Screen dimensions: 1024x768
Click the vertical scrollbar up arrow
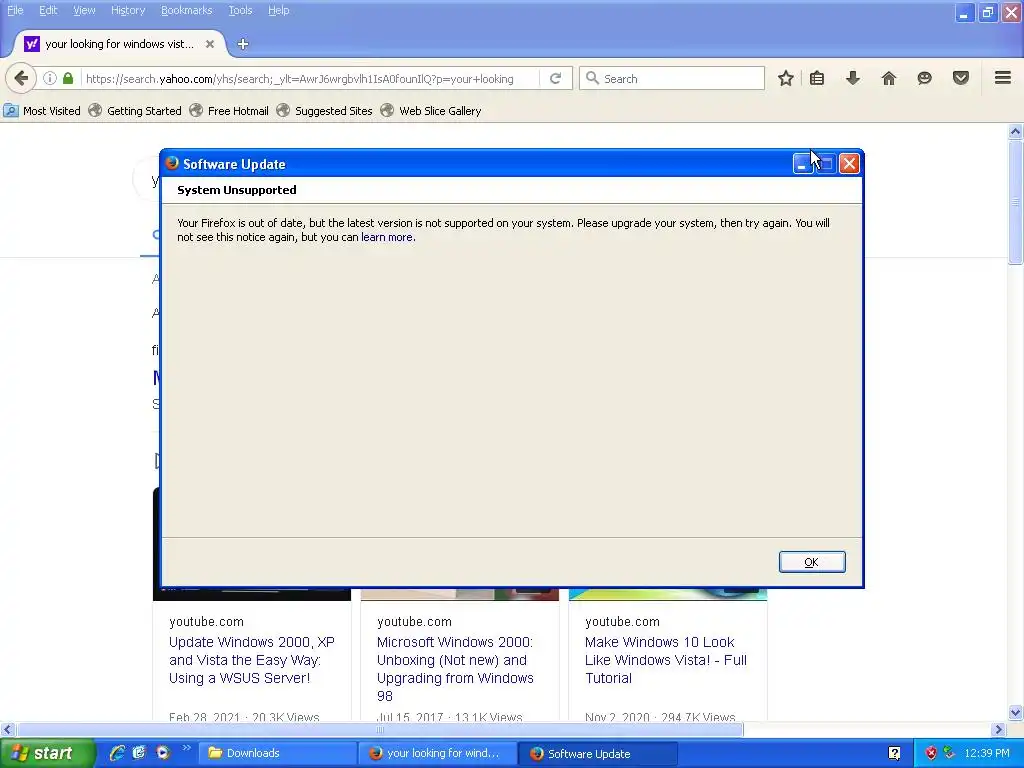point(1015,131)
